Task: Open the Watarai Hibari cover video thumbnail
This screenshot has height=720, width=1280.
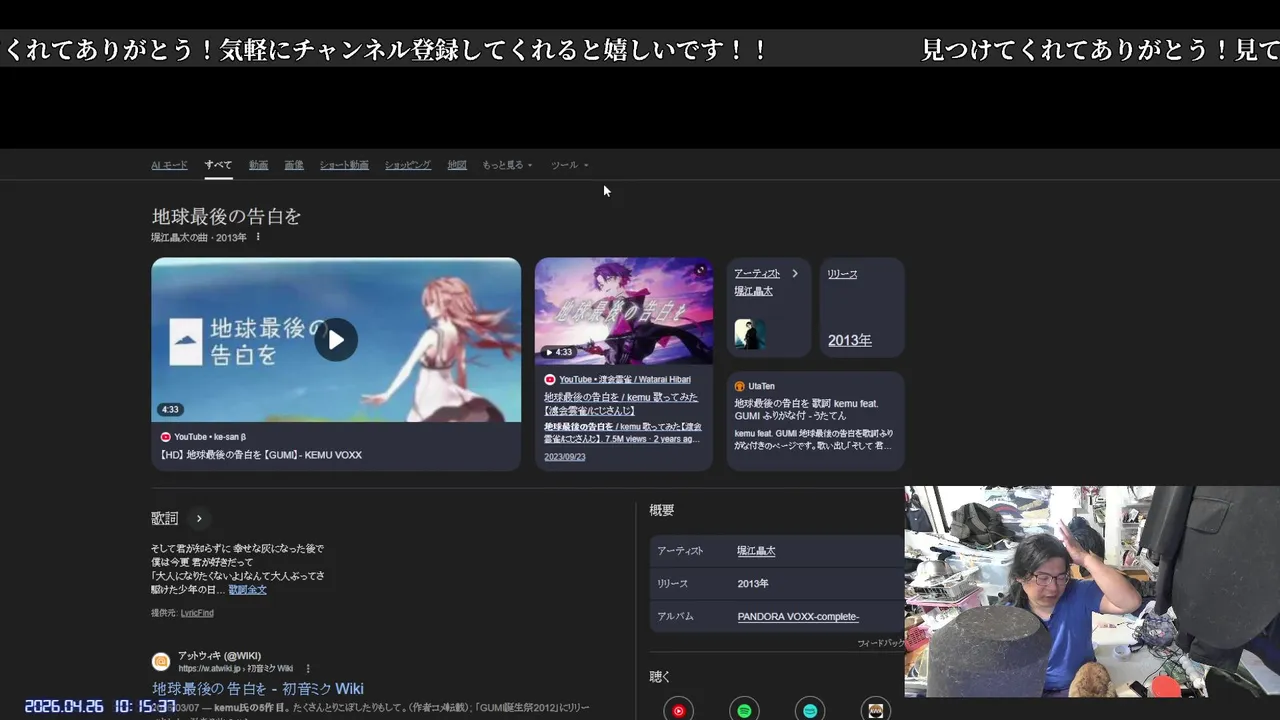Action: [624, 311]
